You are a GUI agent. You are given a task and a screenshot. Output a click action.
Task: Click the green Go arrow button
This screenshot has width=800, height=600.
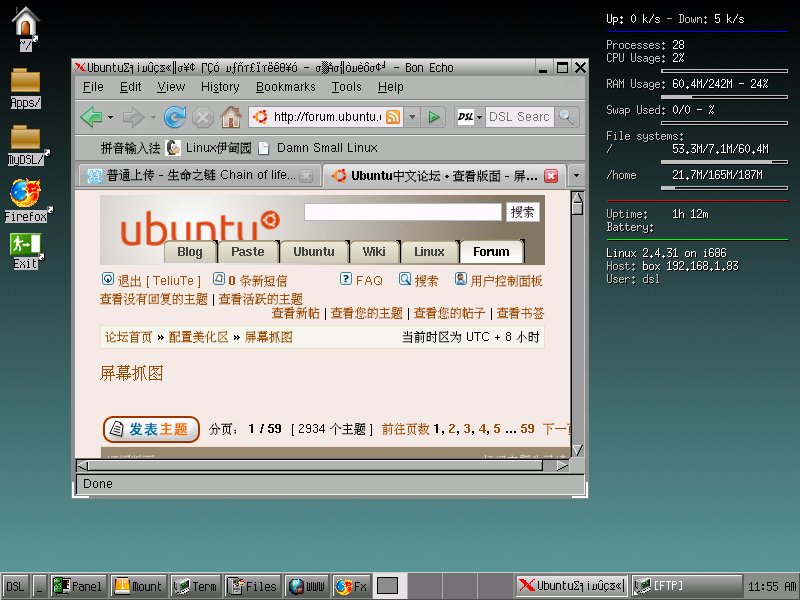(x=434, y=117)
